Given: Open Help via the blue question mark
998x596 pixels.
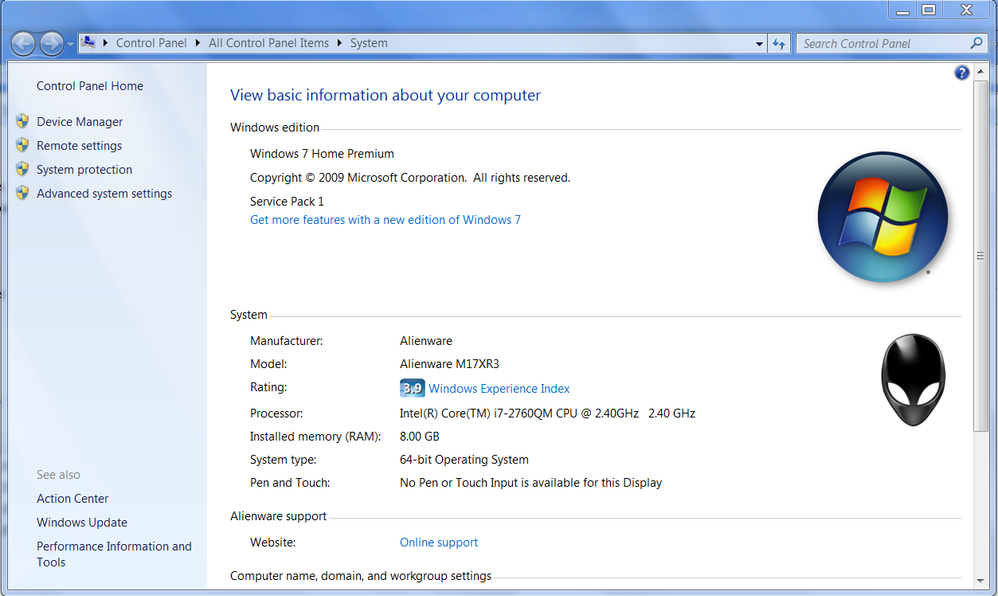Looking at the screenshot, I should [x=962, y=73].
